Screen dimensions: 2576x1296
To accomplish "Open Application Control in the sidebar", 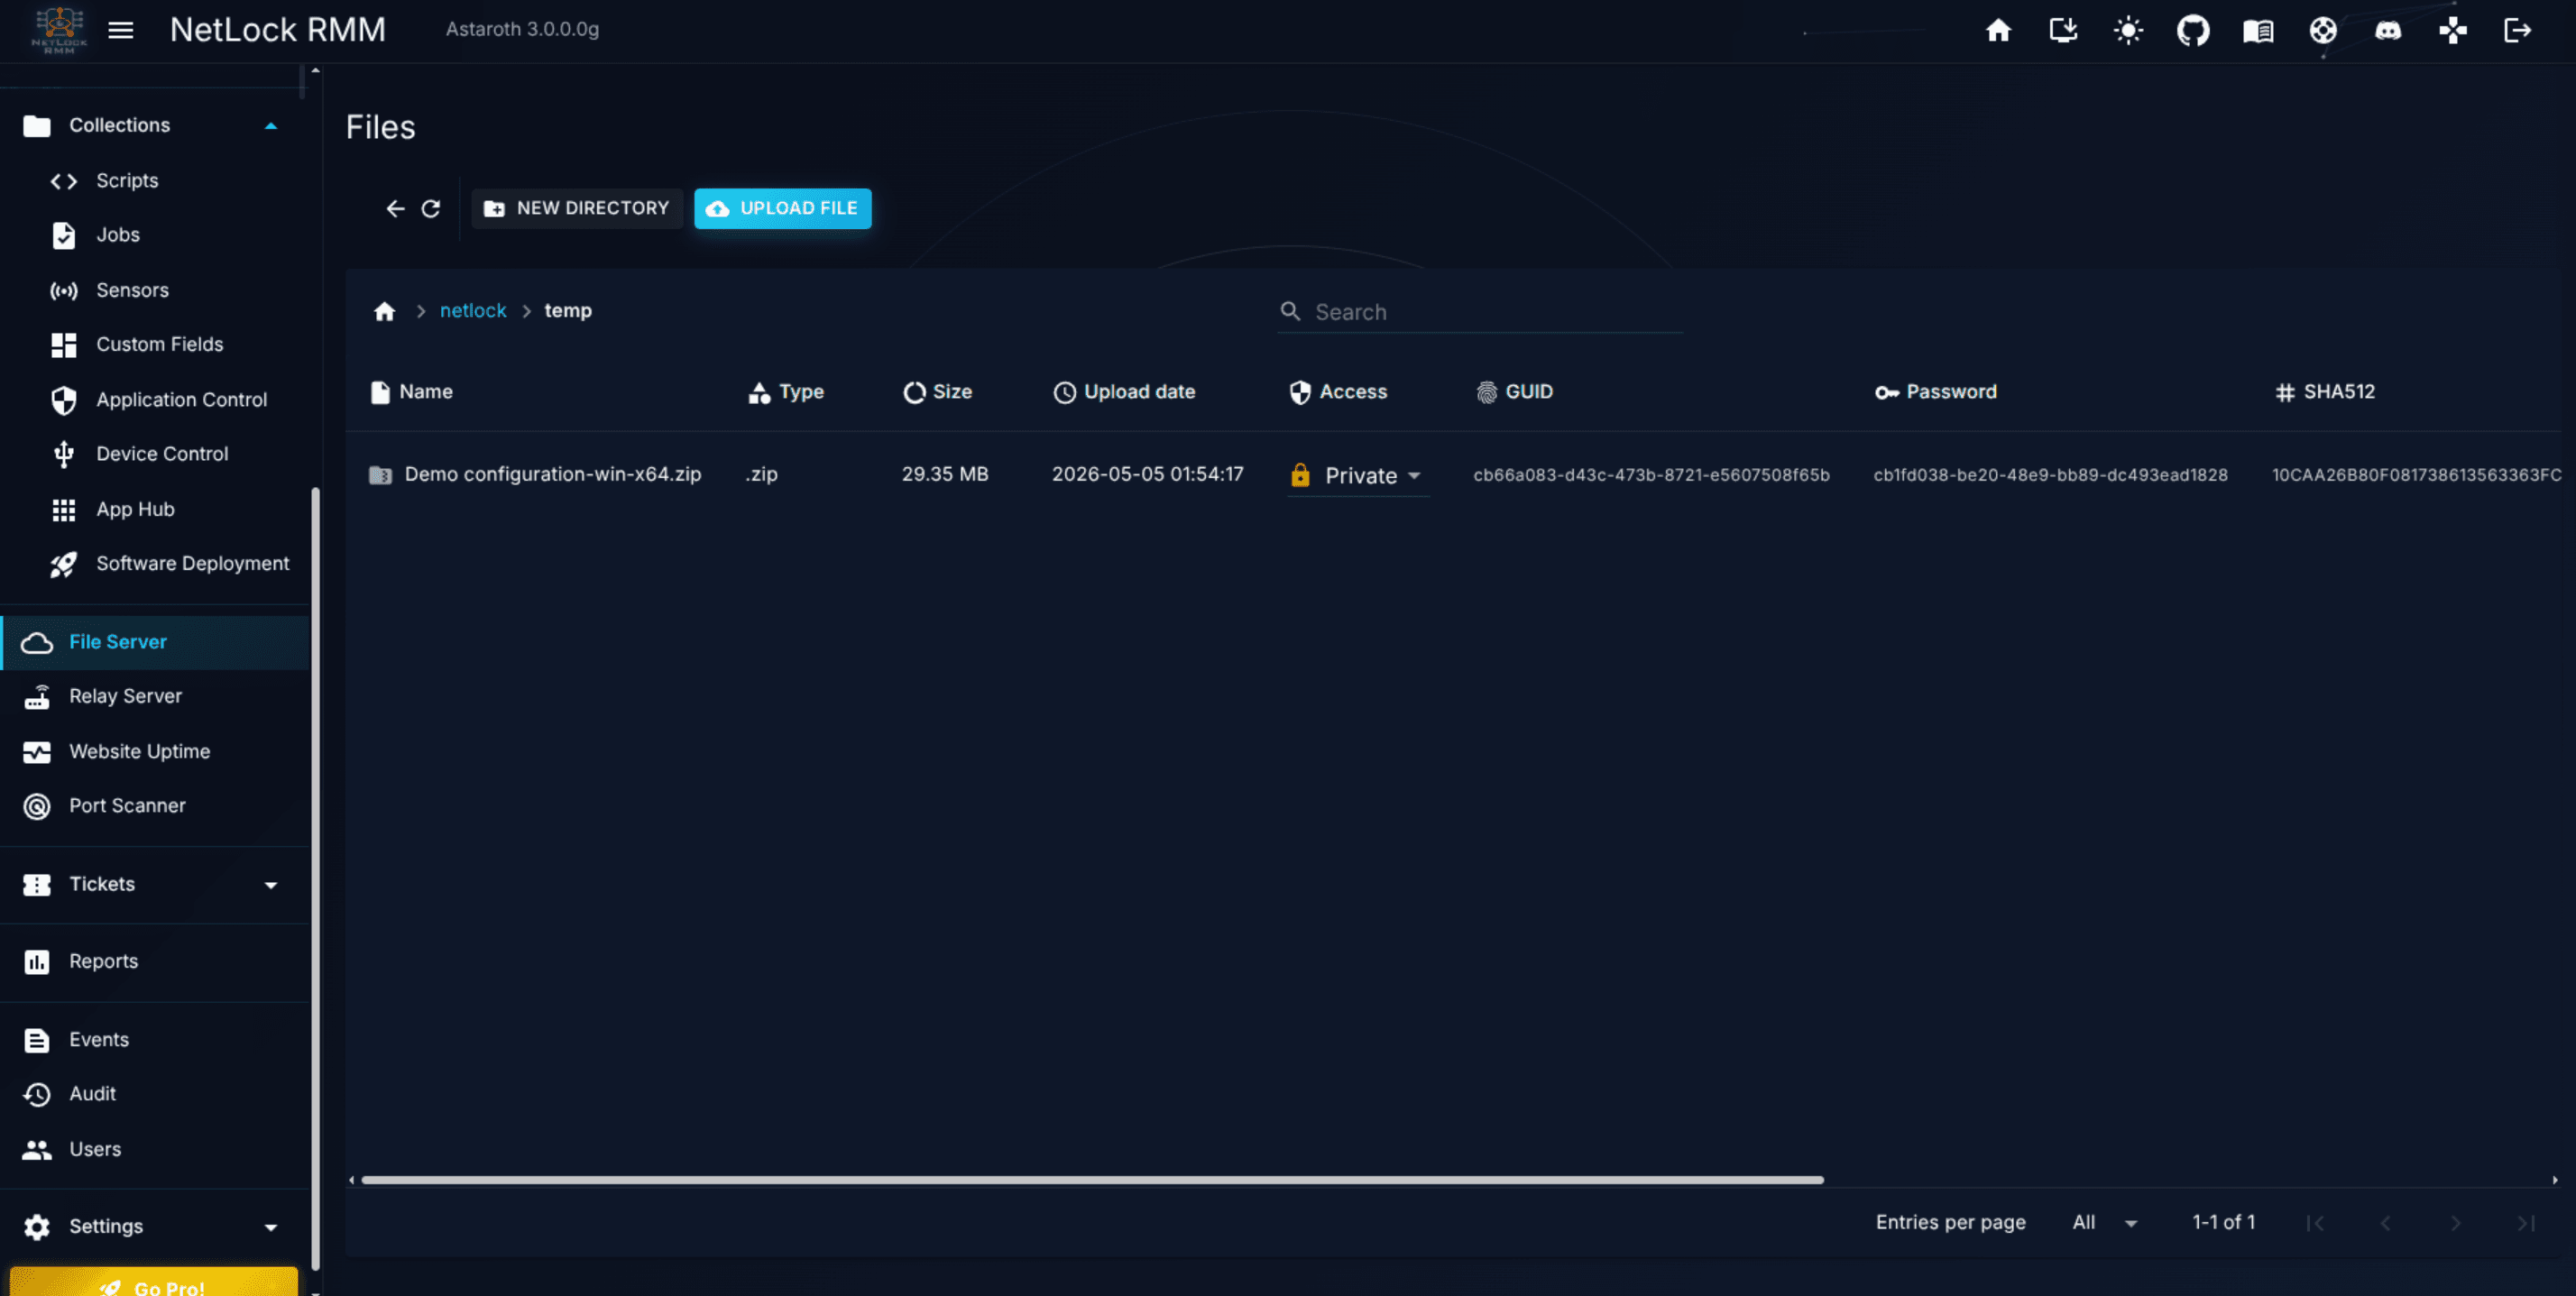I will (155, 399).
